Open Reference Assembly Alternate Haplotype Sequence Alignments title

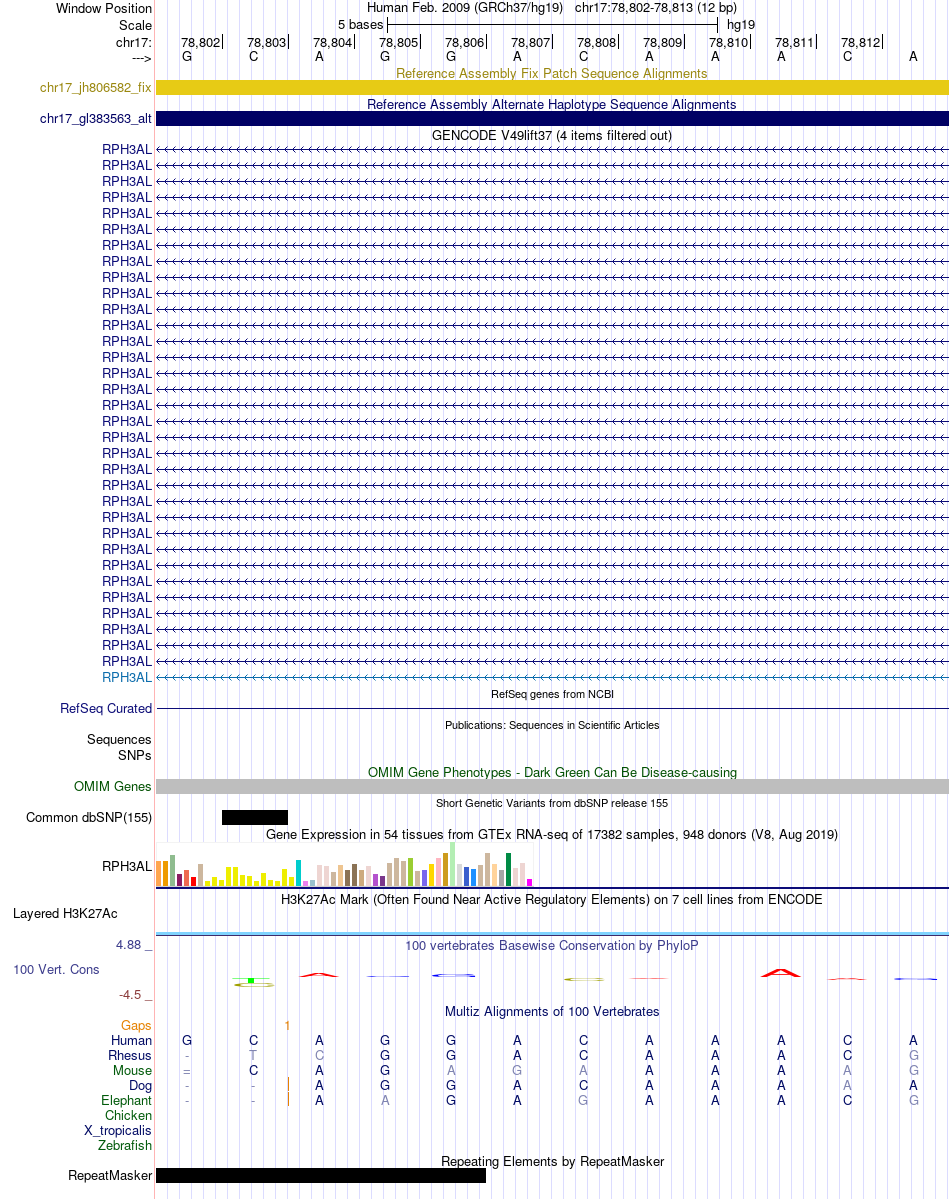click(x=551, y=105)
